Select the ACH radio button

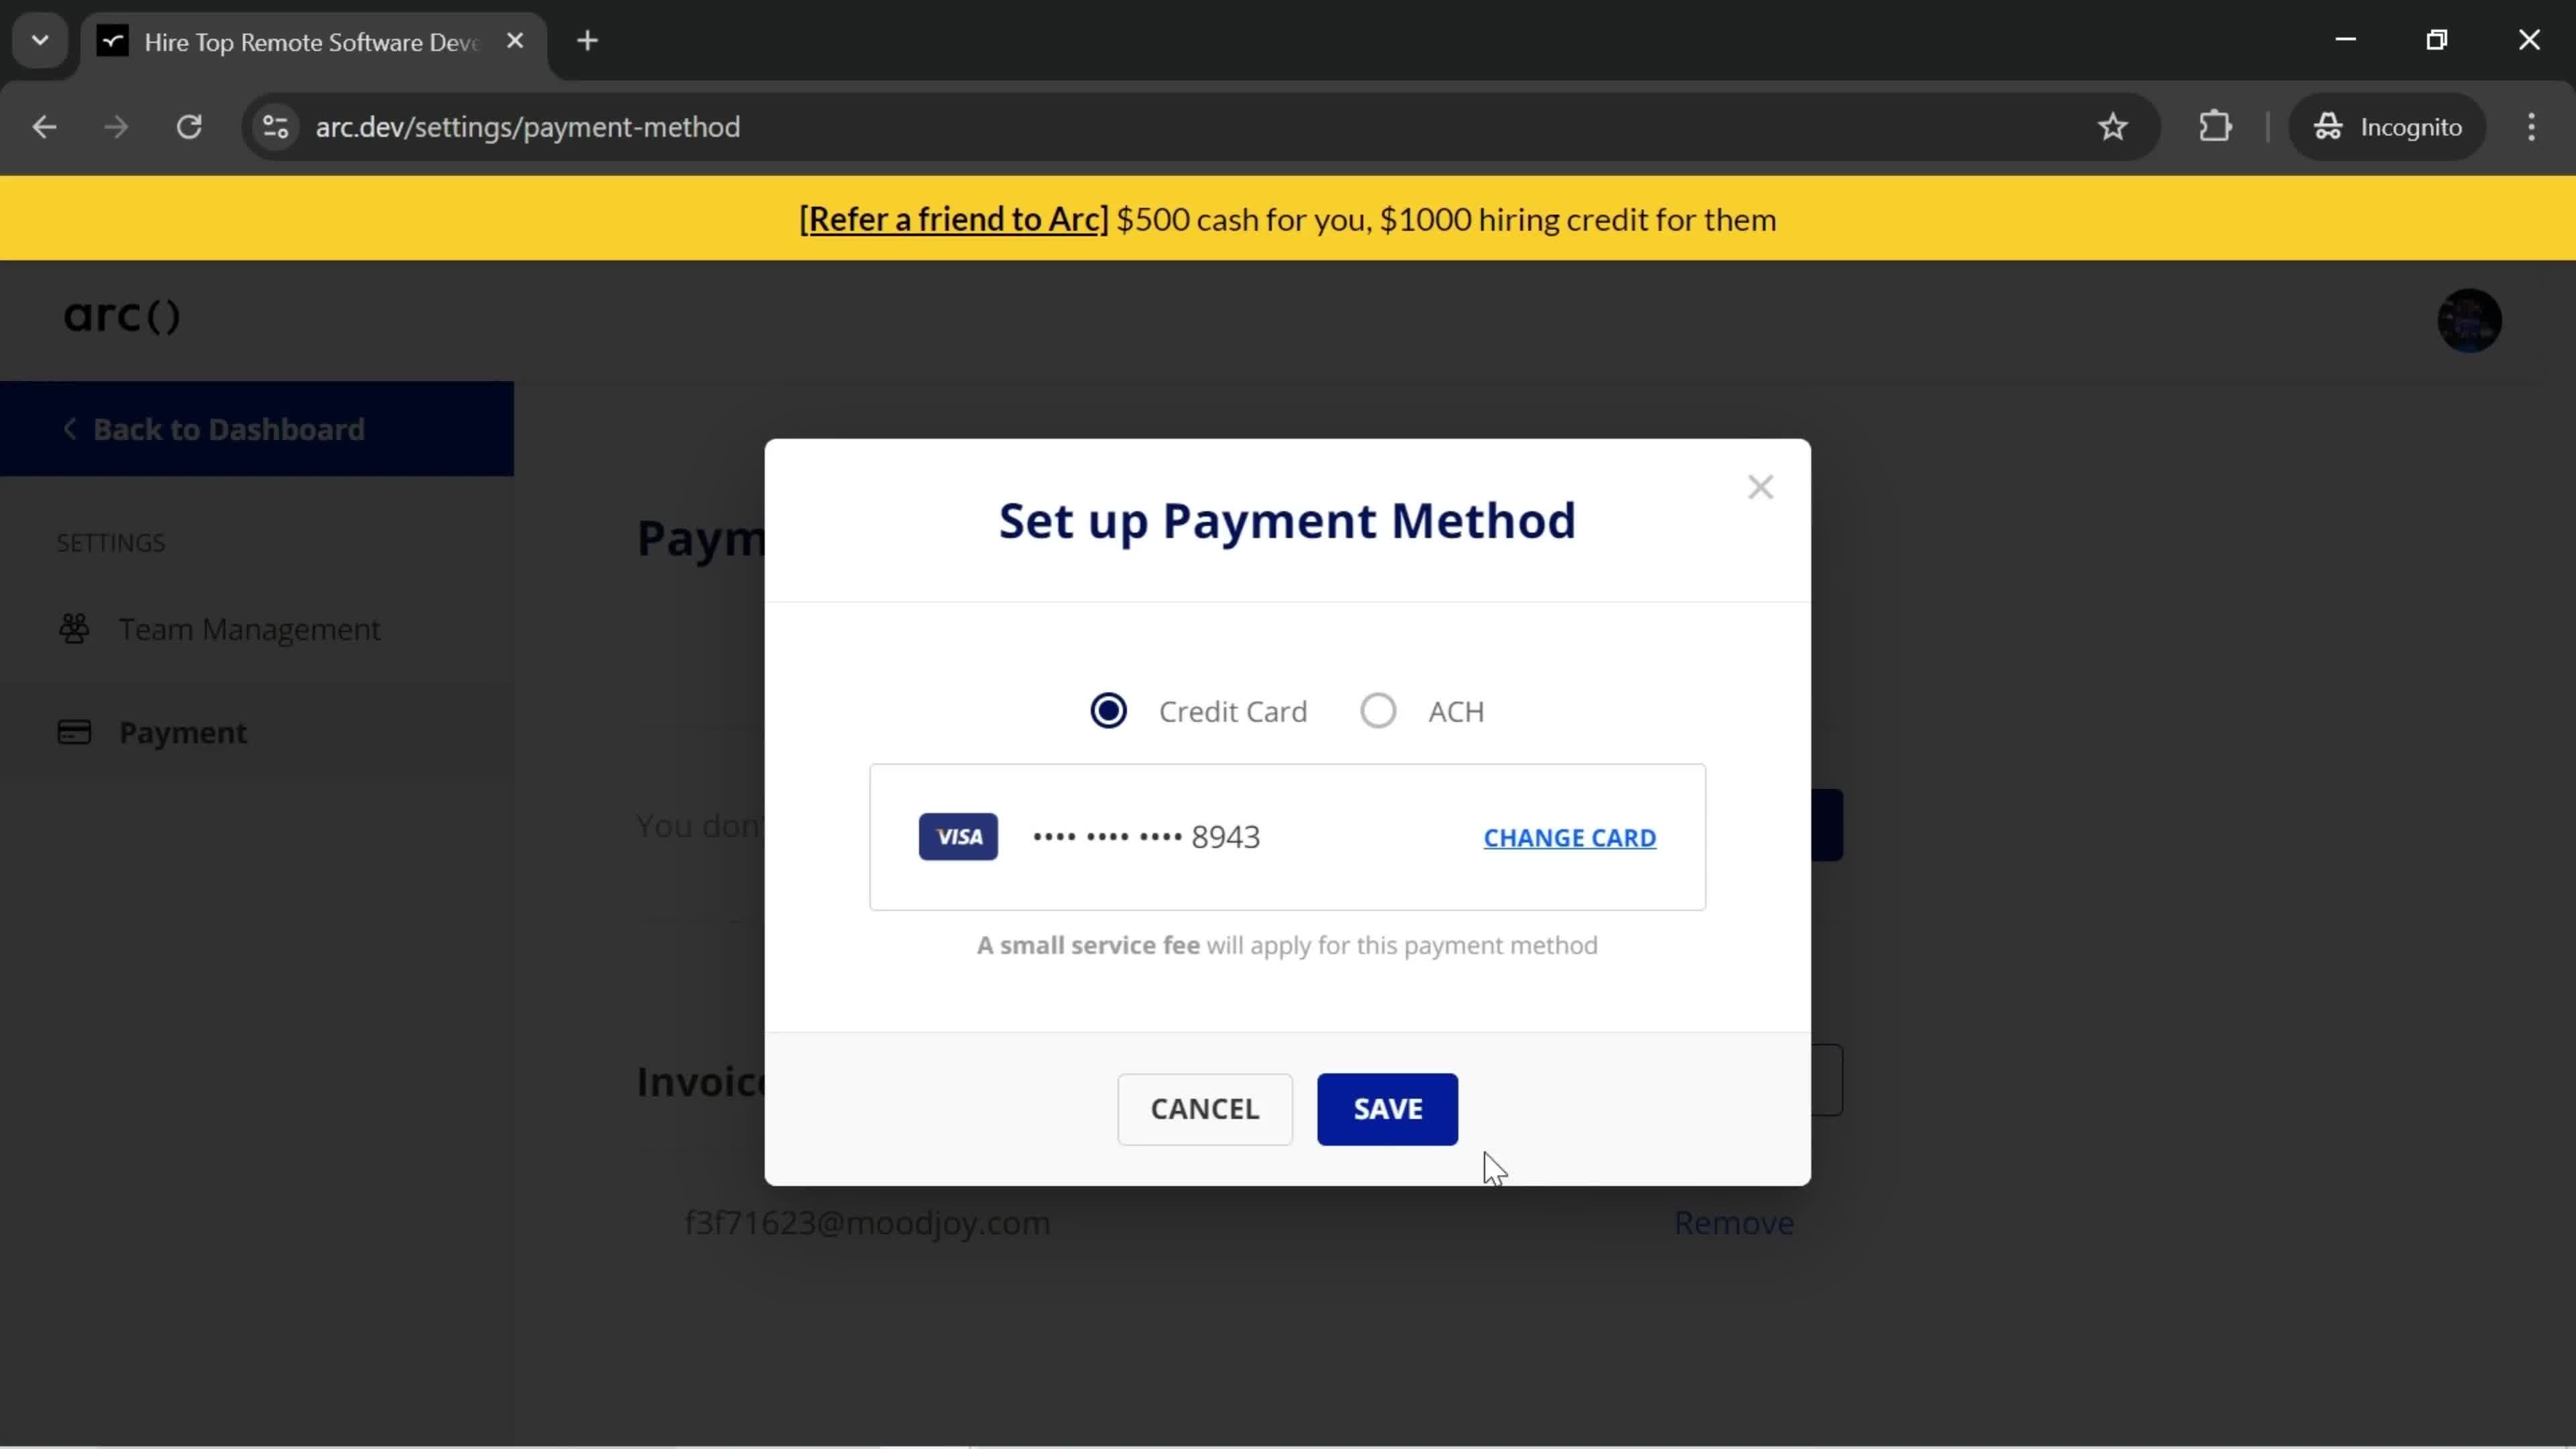pos(1379,710)
